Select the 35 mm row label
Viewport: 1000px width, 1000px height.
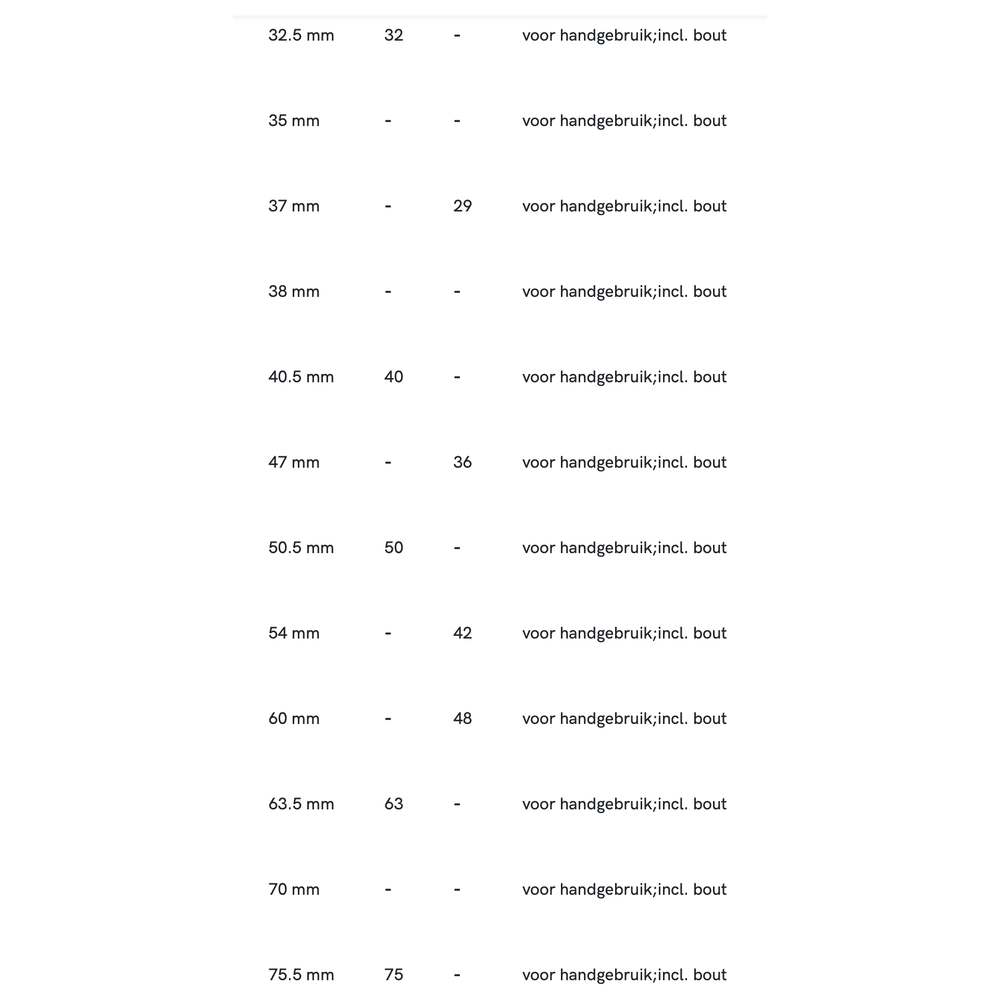click(294, 121)
